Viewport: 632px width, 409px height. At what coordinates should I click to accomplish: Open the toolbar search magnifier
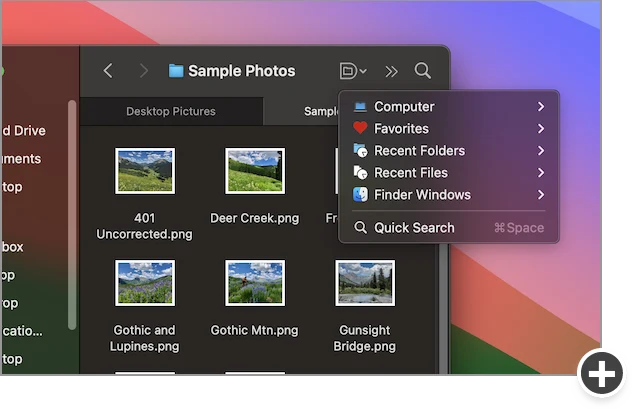(x=422, y=71)
